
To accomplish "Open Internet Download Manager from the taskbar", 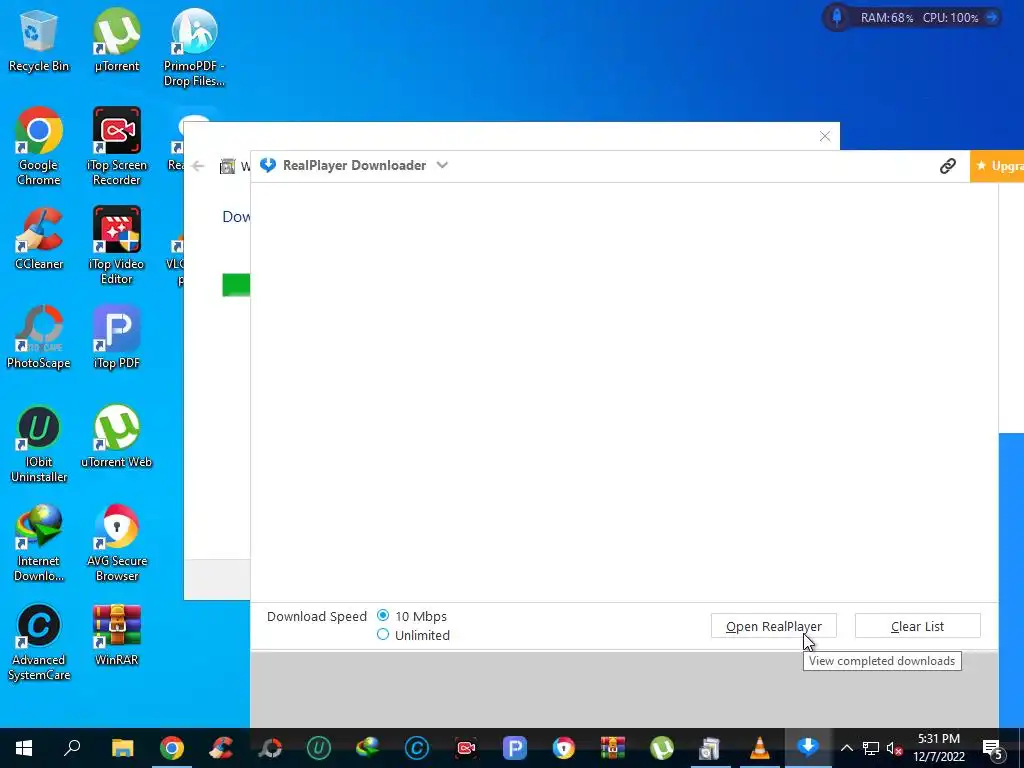I will pyautogui.click(x=368, y=748).
